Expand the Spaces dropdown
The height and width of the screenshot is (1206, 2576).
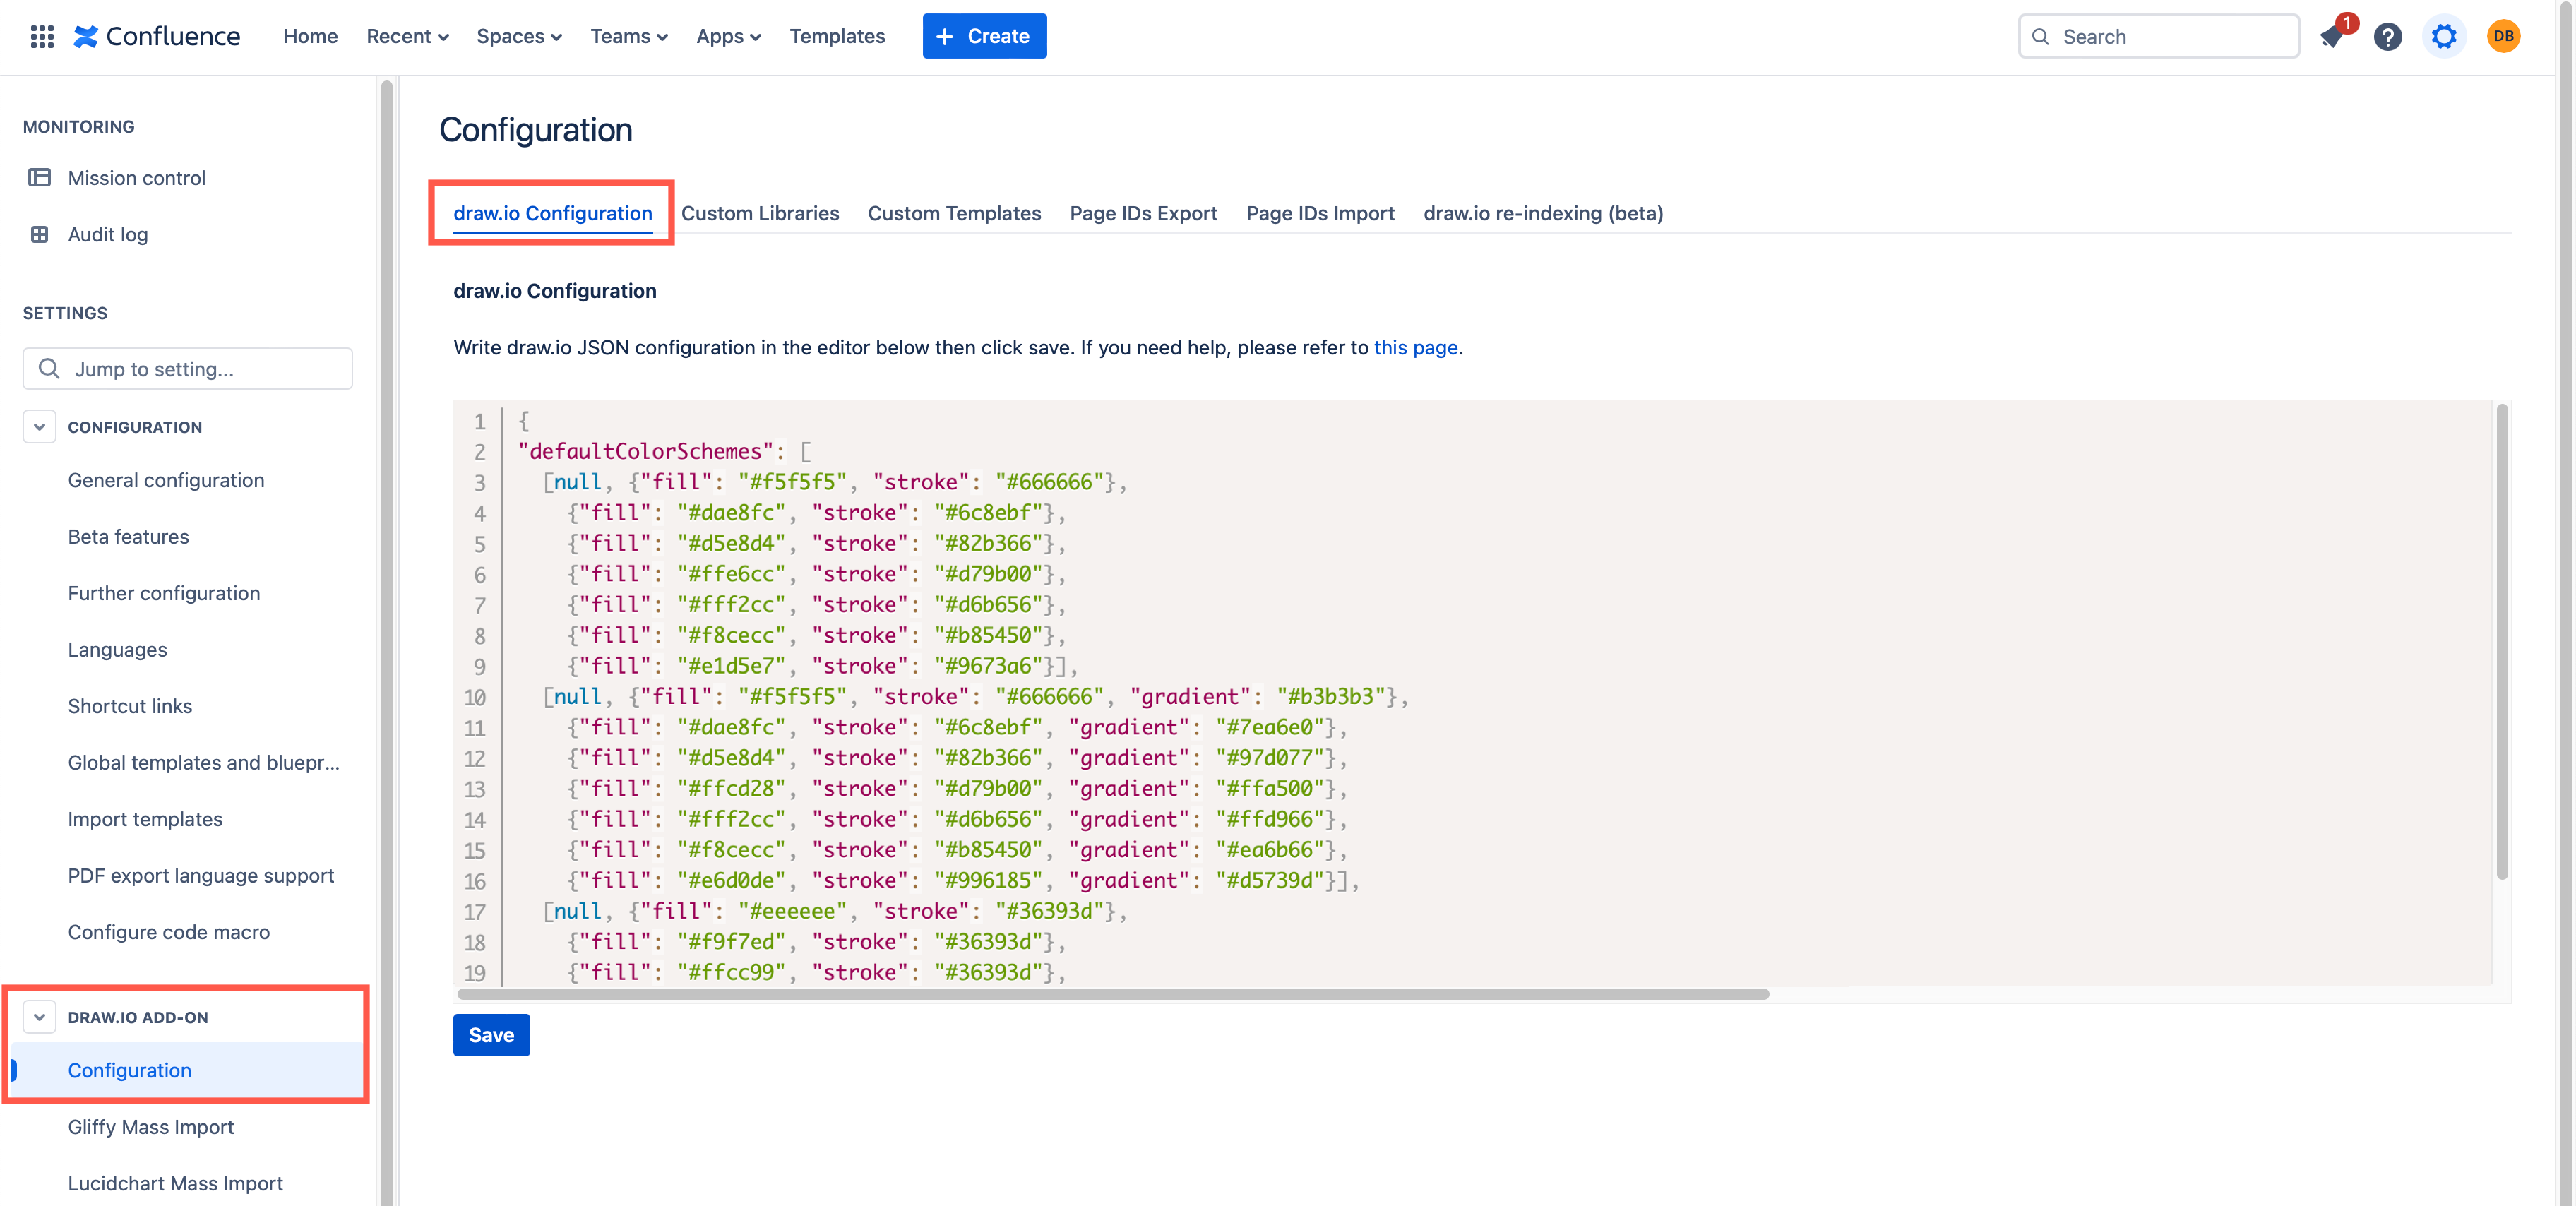pos(519,36)
